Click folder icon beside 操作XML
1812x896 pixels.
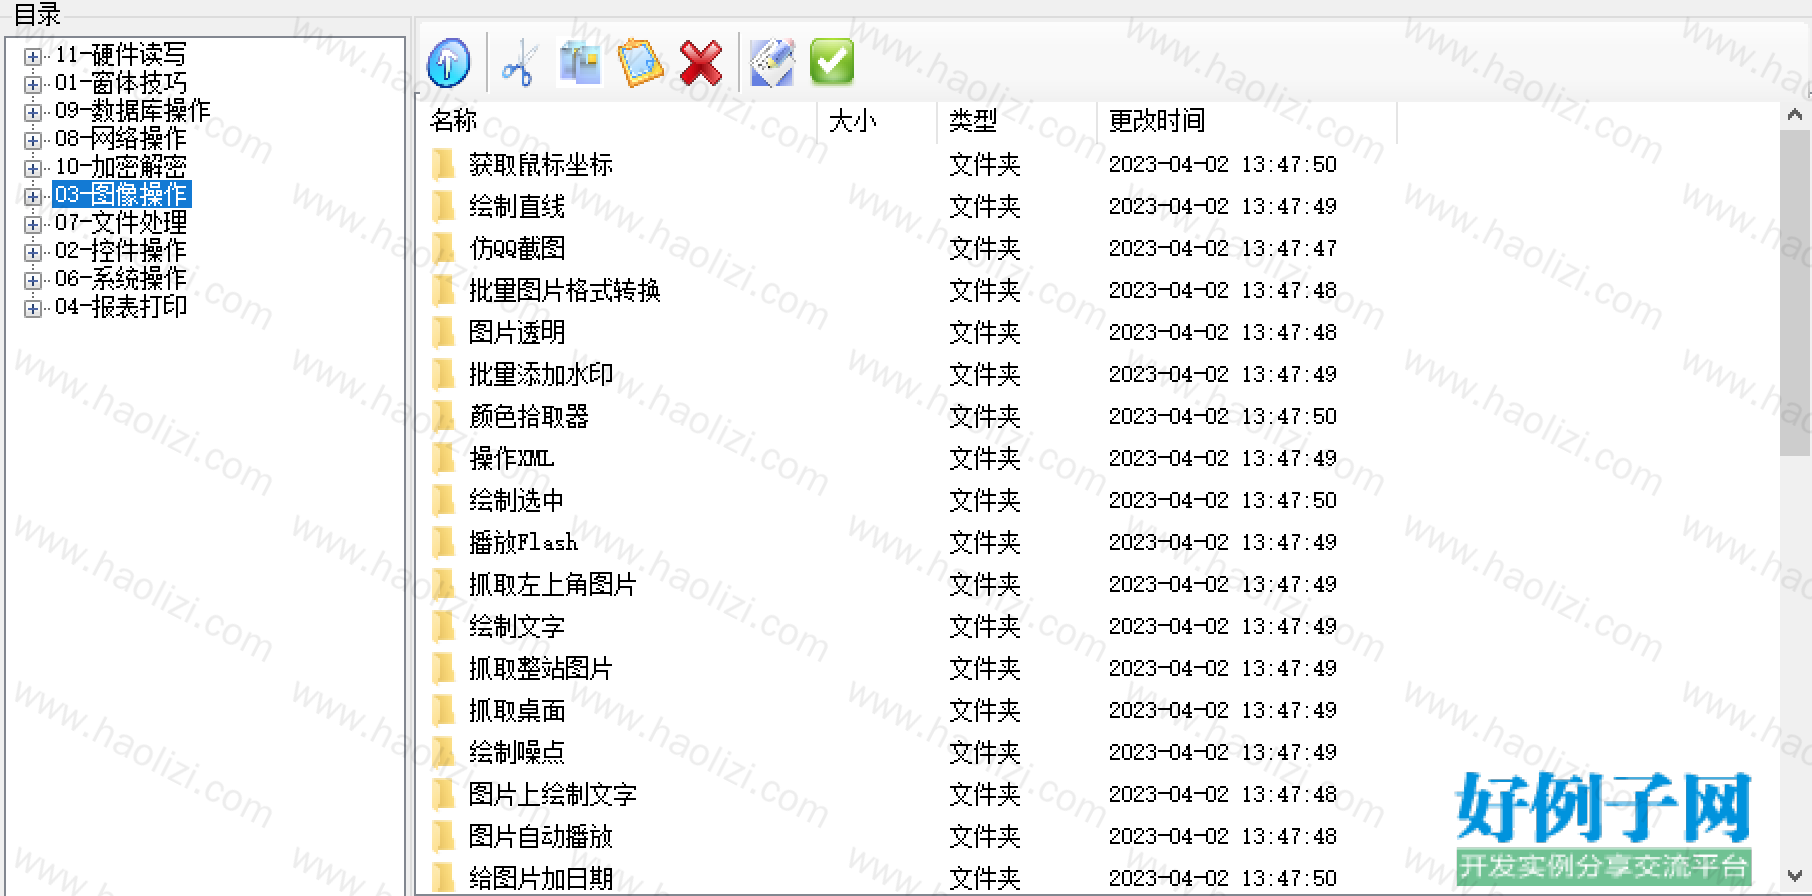[443, 458]
